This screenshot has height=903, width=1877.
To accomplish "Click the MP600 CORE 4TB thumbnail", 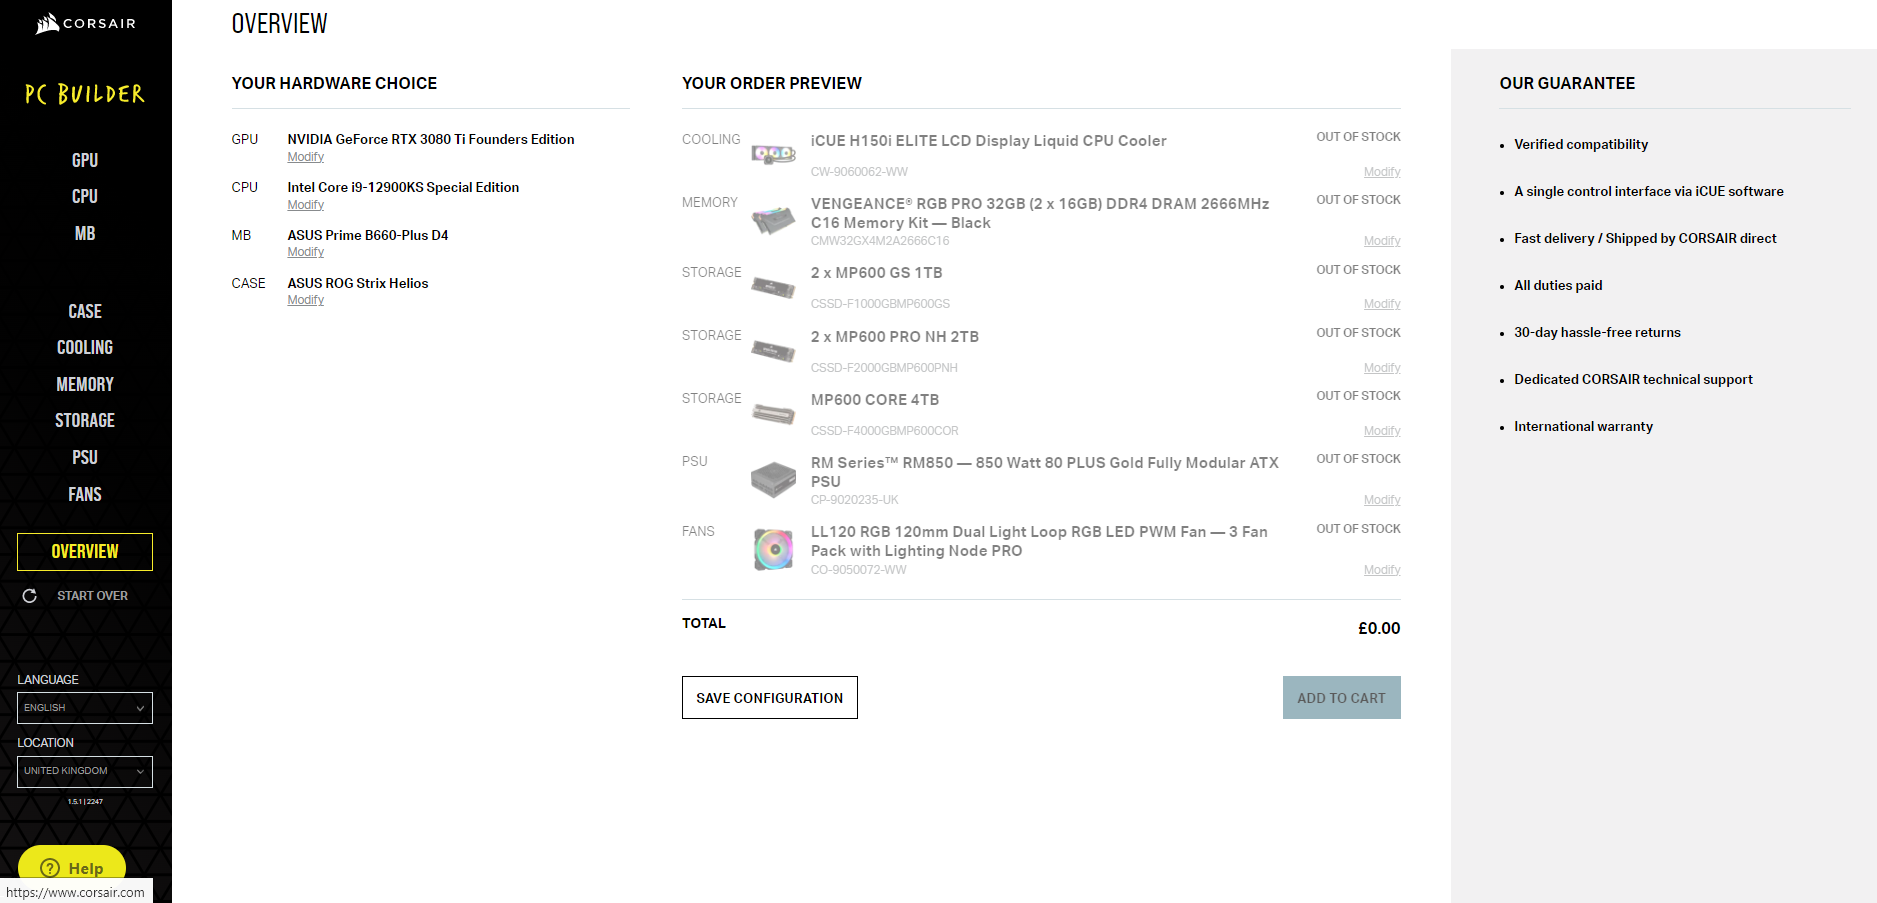I will coord(773,413).
